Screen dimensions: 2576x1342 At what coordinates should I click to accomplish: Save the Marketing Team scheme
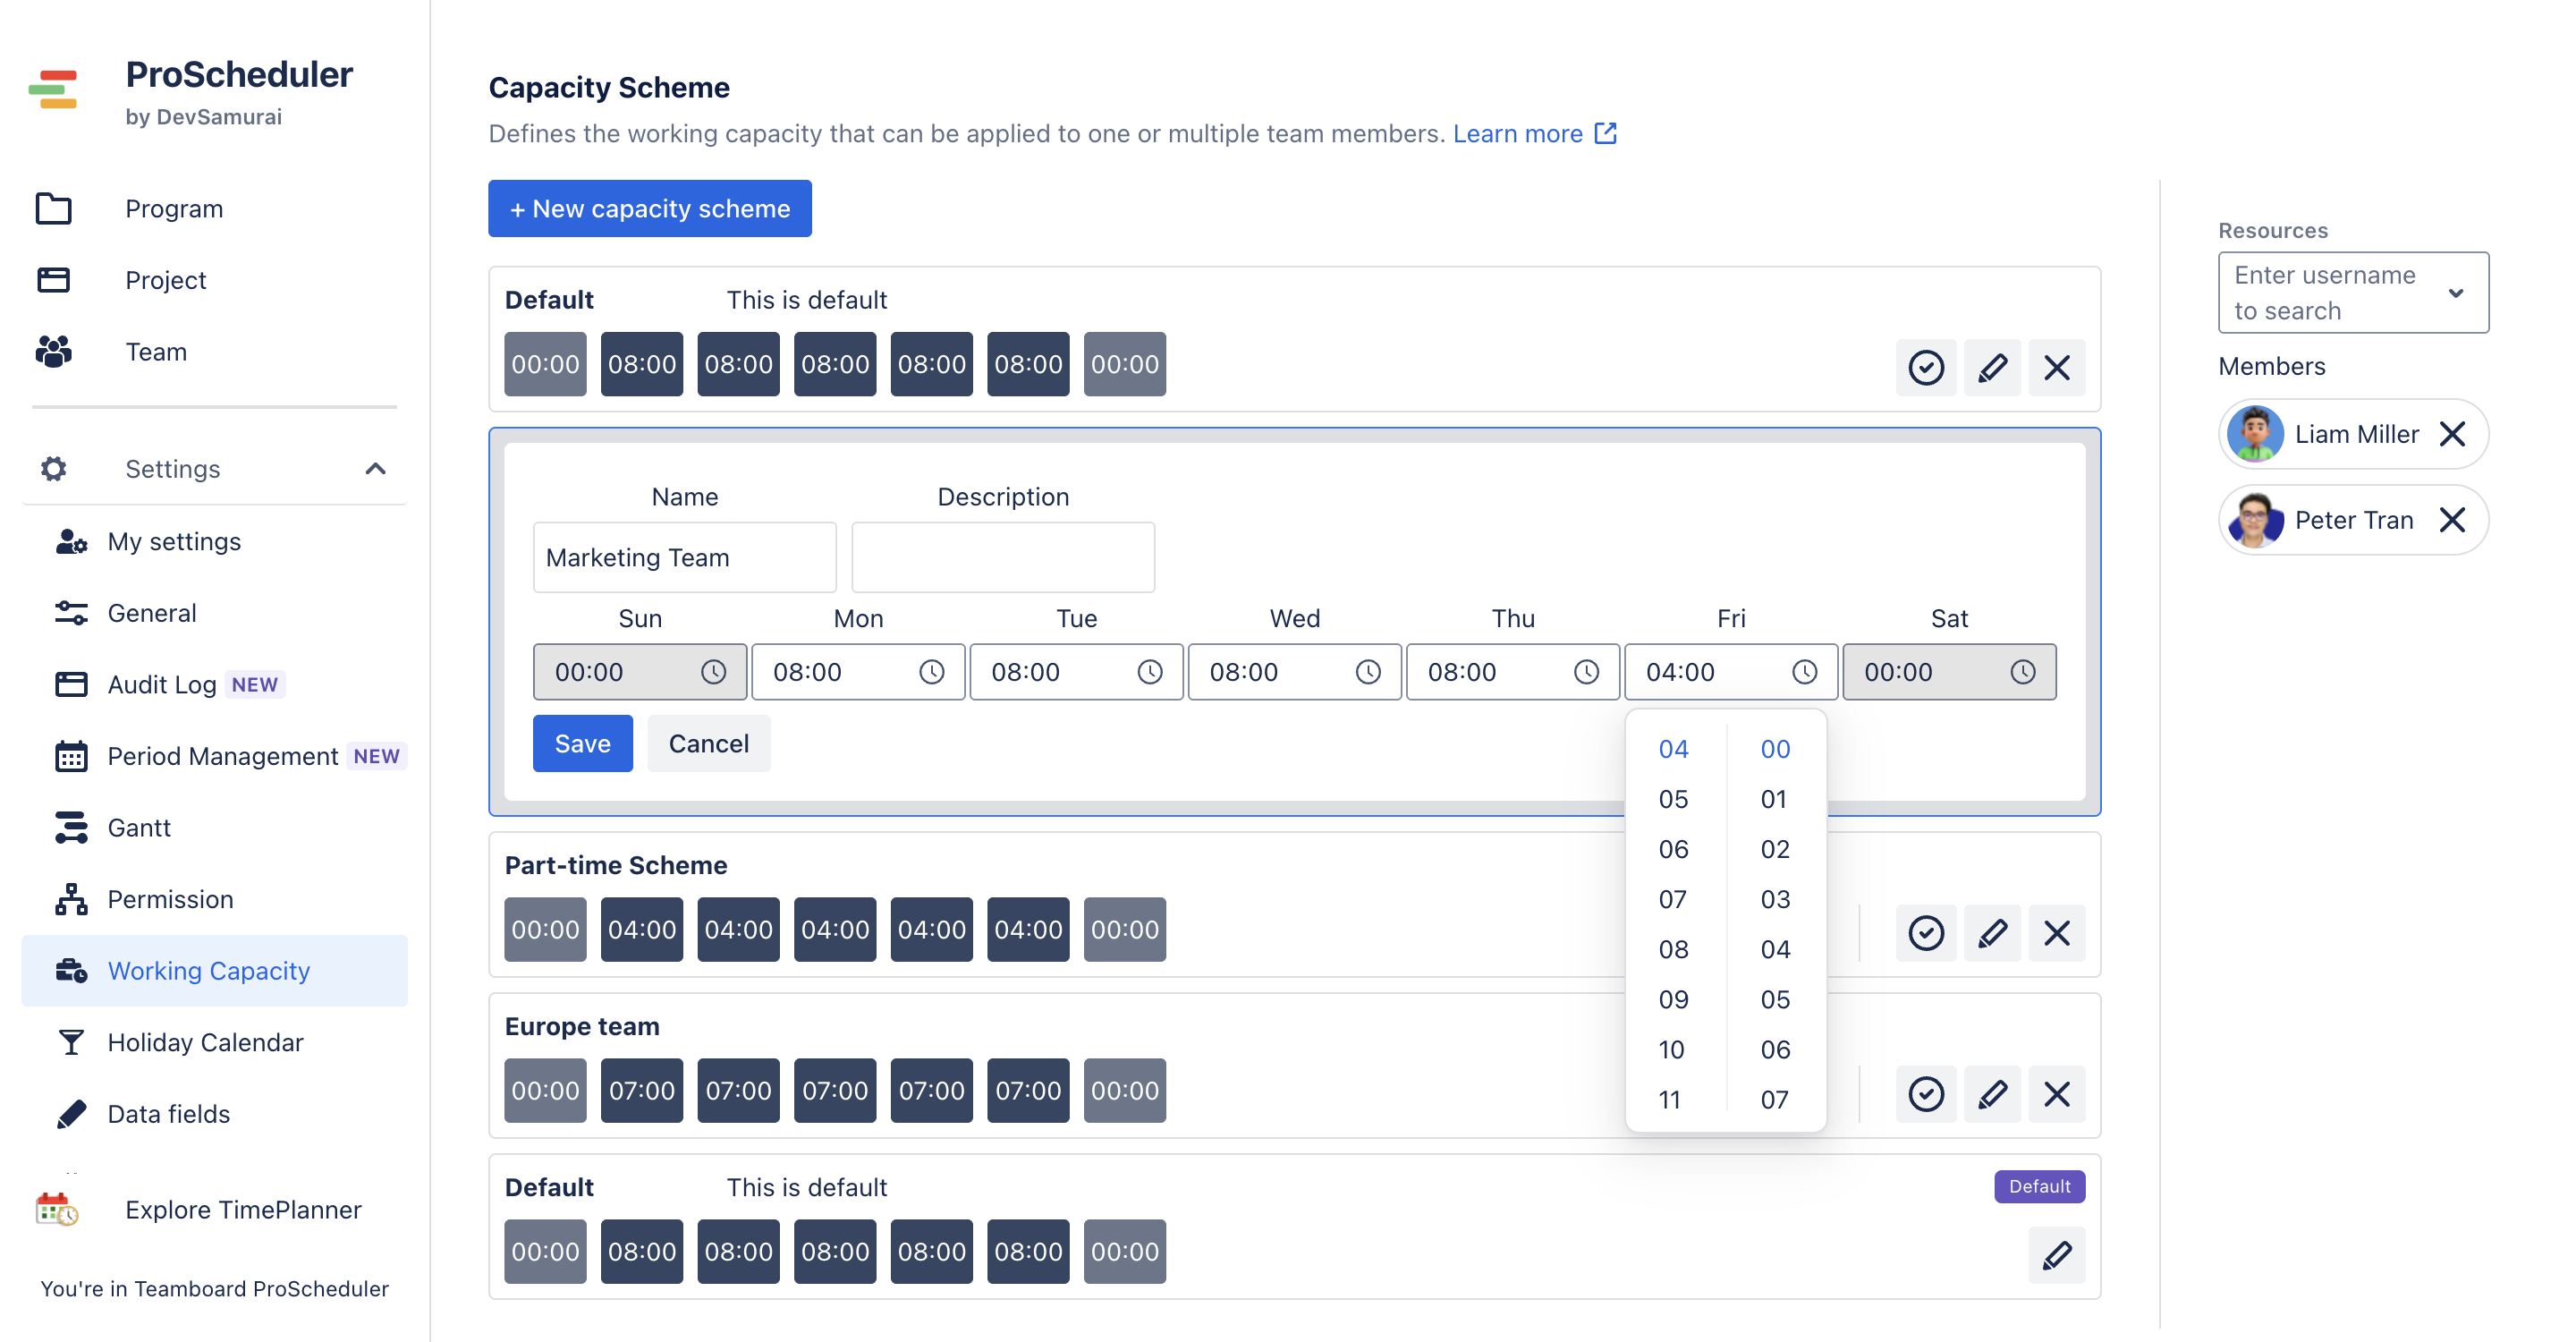582,743
